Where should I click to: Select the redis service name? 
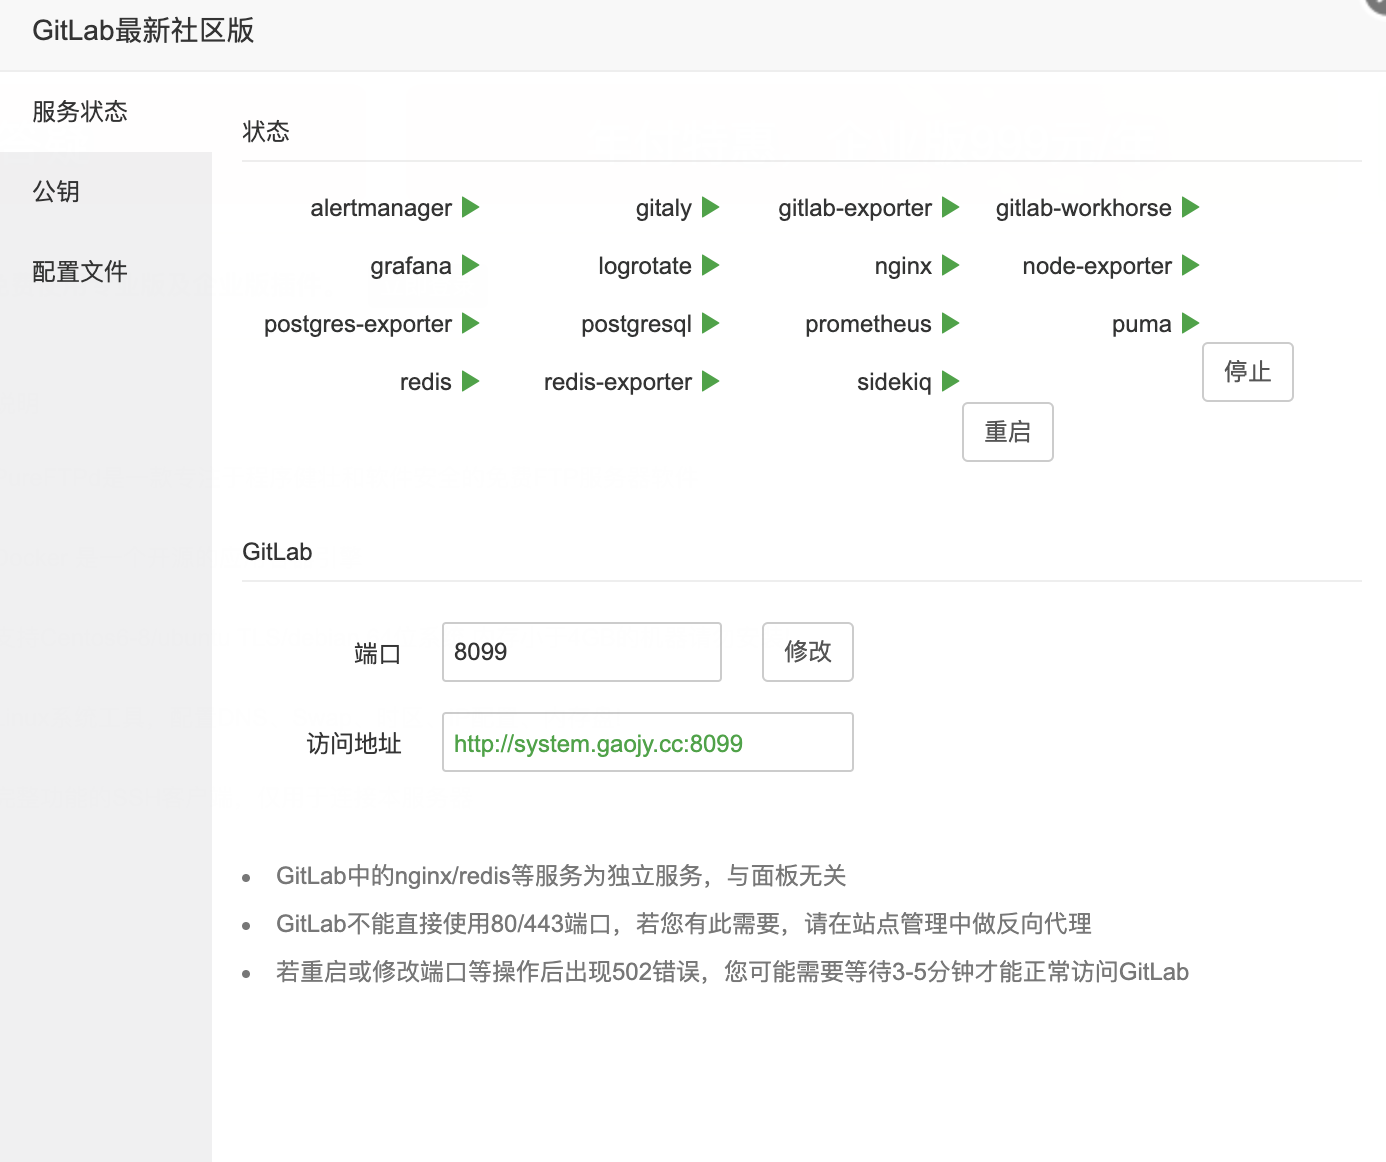[426, 382]
